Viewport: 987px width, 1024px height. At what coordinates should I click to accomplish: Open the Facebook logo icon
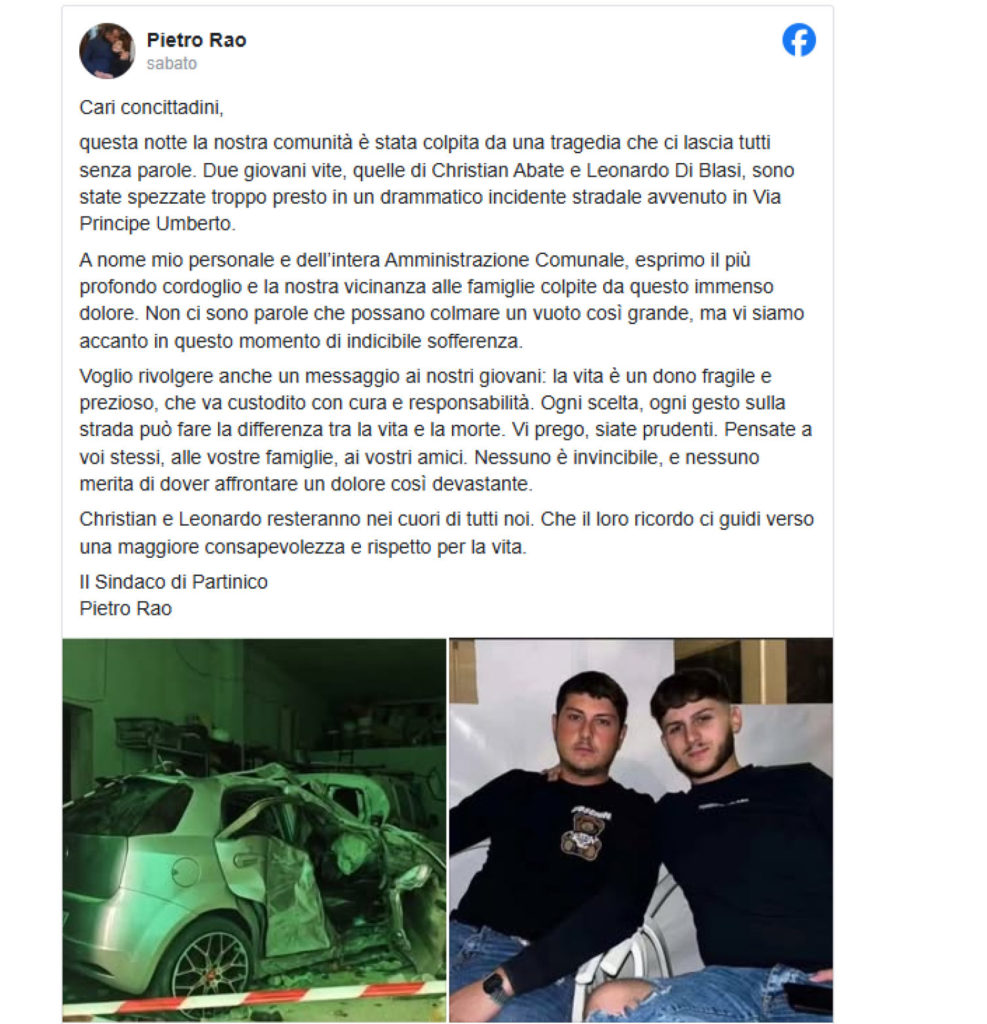[799, 40]
